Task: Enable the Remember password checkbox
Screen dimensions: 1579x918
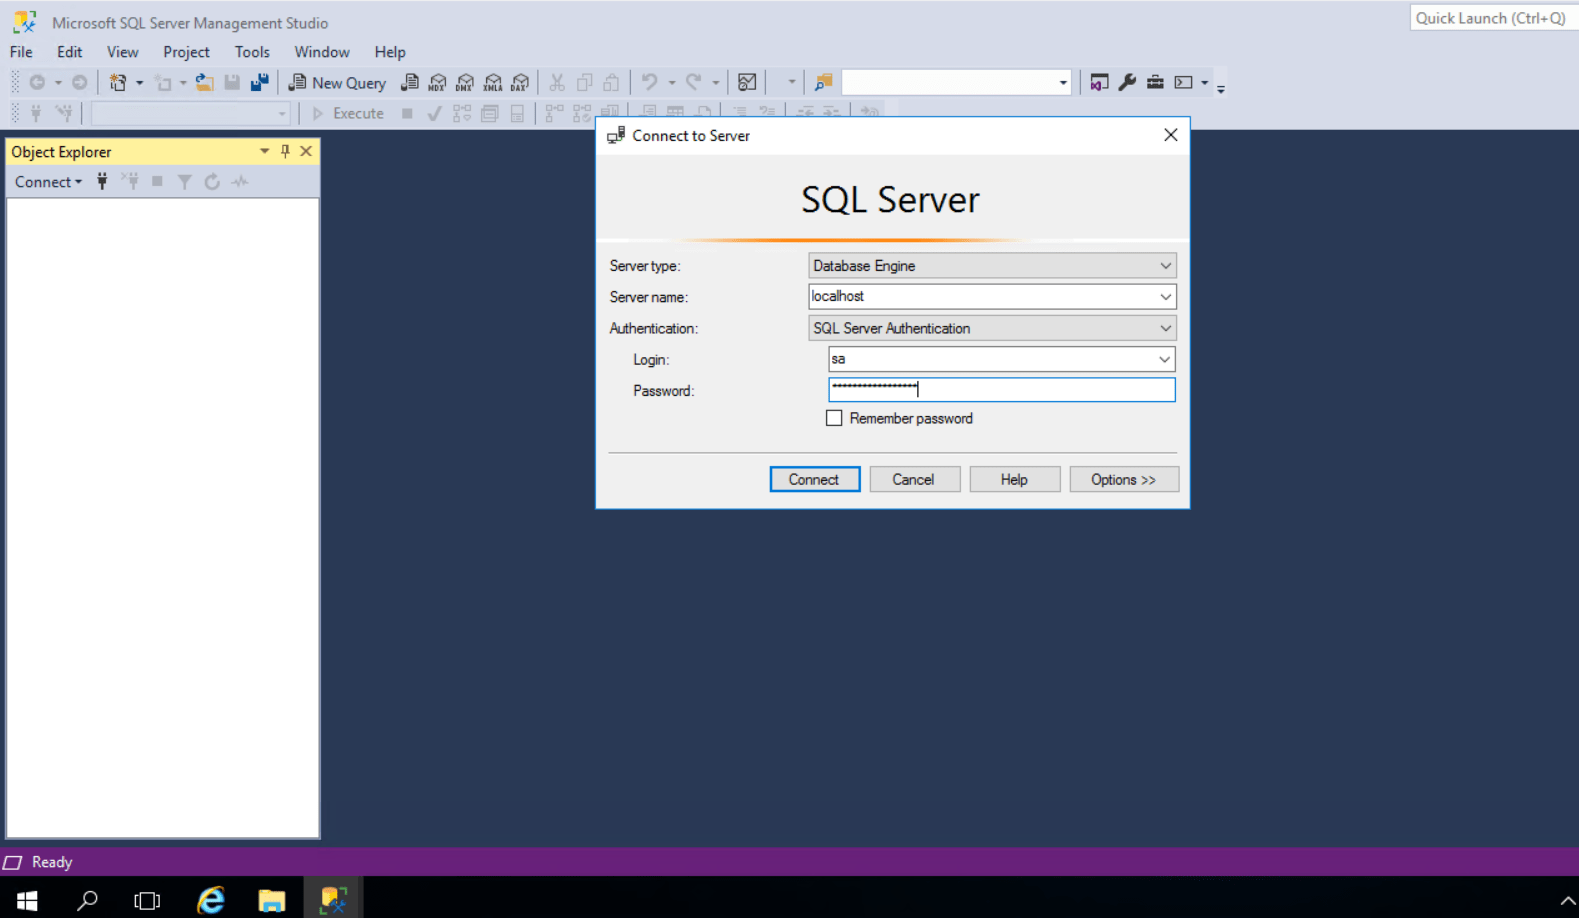Action: (834, 418)
